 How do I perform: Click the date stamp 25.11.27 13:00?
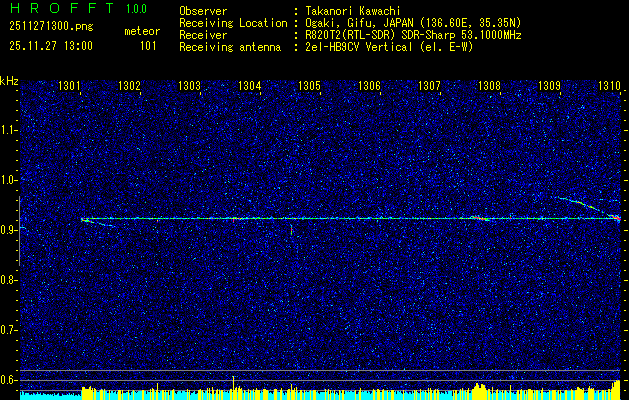point(51,46)
